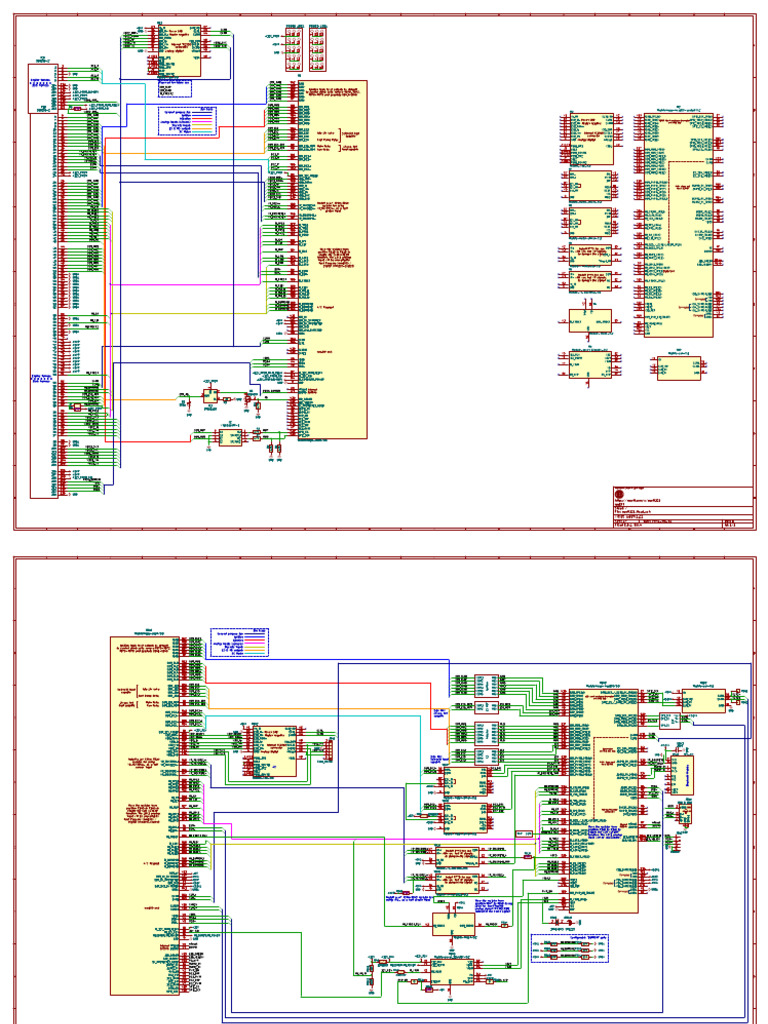
Task: Select the title block on the upper sheet
Action: click(683, 507)
